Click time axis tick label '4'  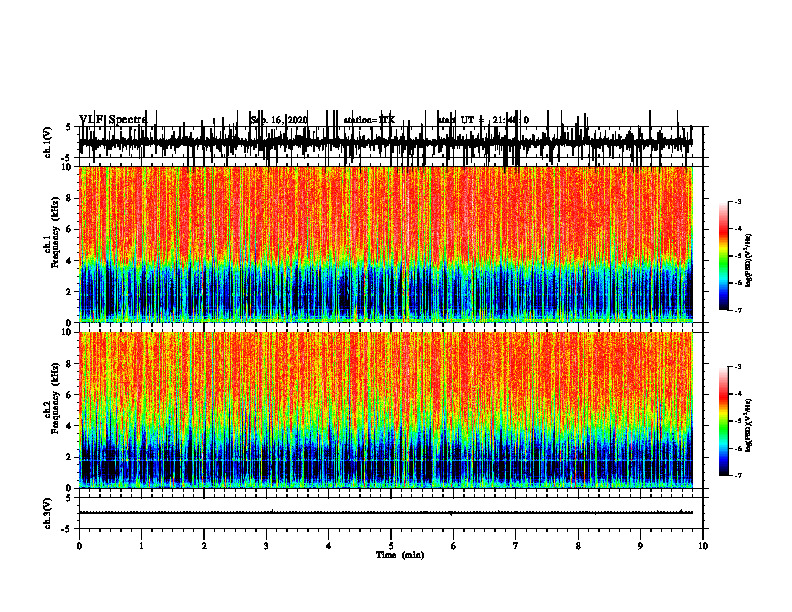(329, 546)
